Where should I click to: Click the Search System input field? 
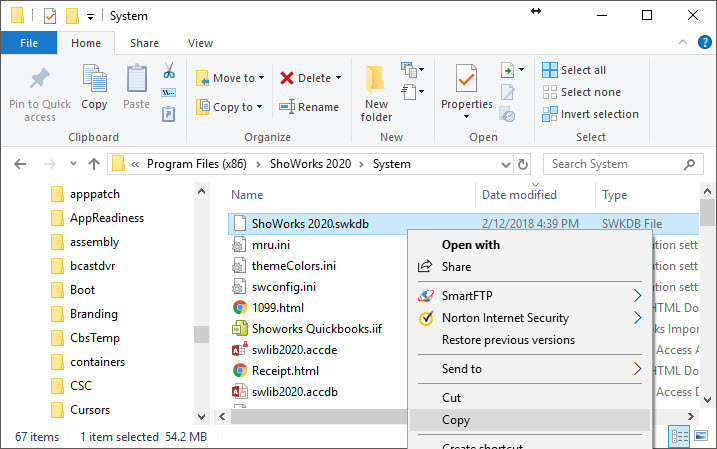click(623, 164)
